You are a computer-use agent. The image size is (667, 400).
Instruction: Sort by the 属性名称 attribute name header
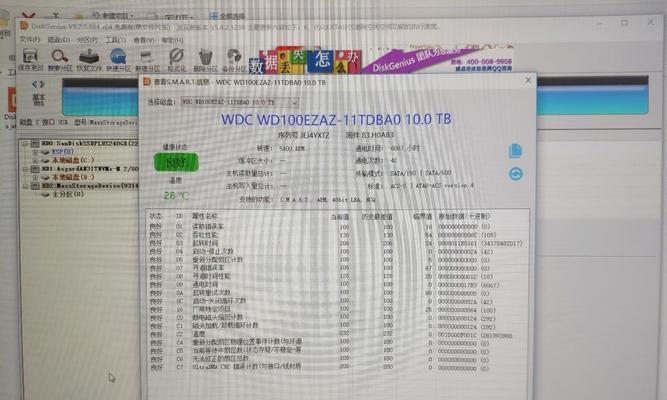pos(205,216)
